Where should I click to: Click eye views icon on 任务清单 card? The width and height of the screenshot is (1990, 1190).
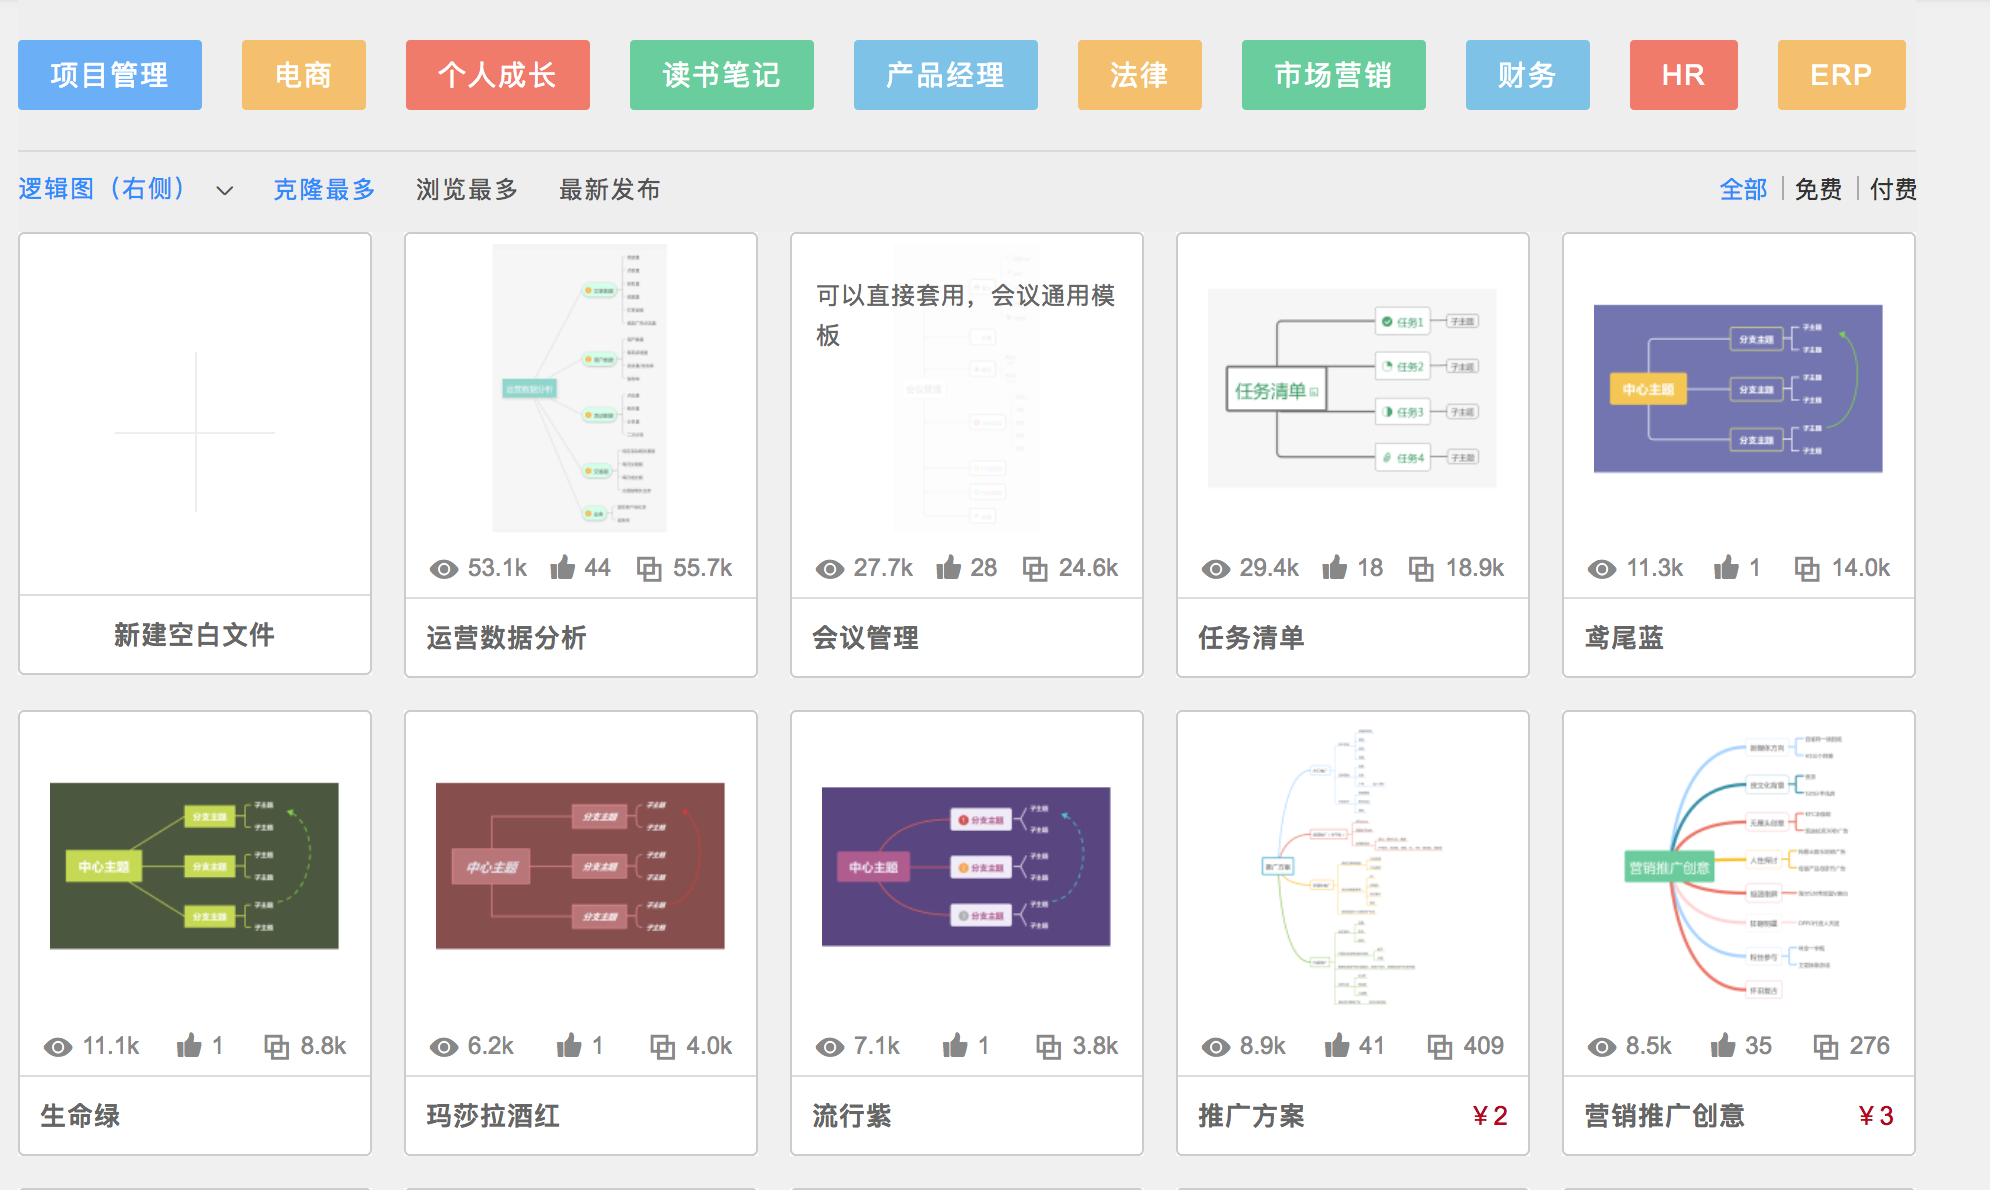click(1215, 569)
